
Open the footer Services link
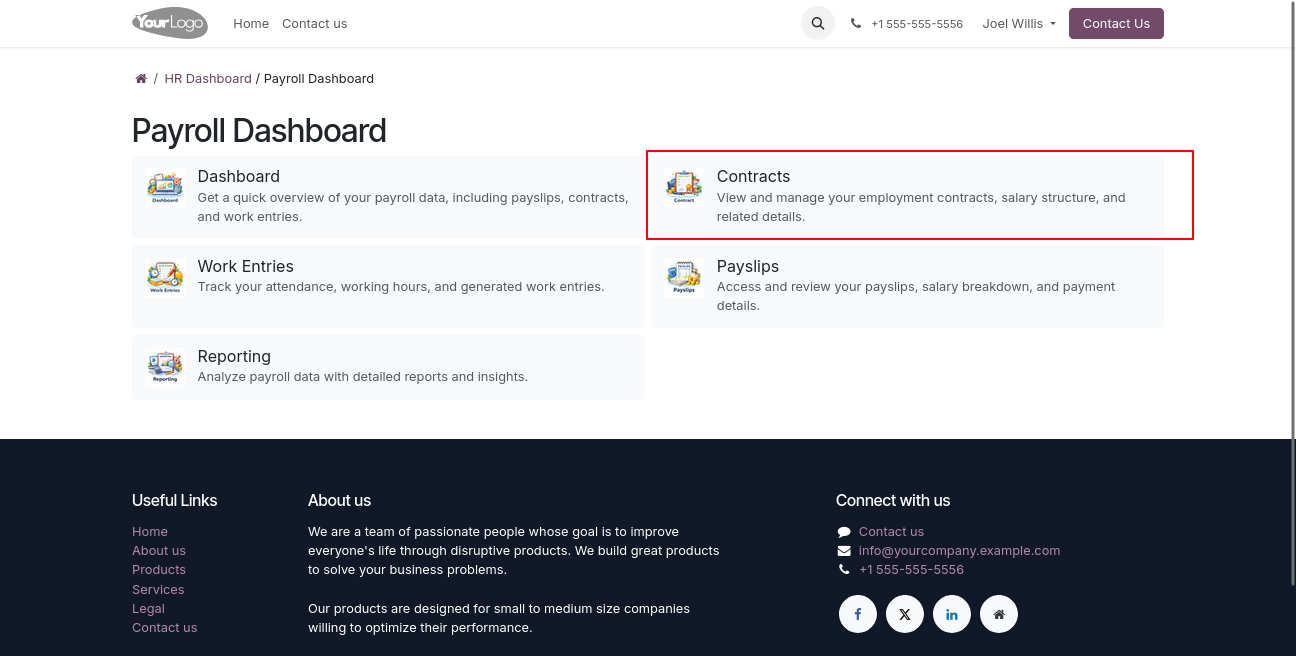(x=158, y=589)
